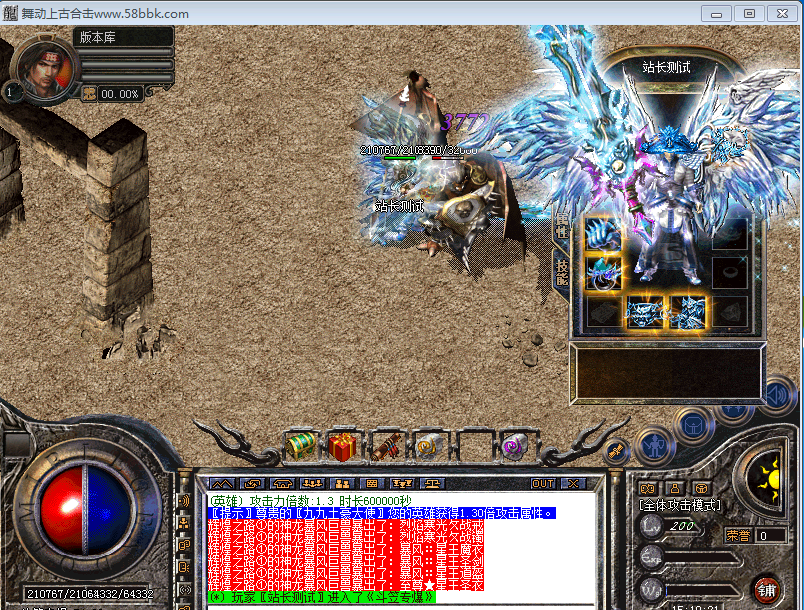804x610 pixels.
Task: Click the second chat toolbar button with arrow
Action: 252,483
